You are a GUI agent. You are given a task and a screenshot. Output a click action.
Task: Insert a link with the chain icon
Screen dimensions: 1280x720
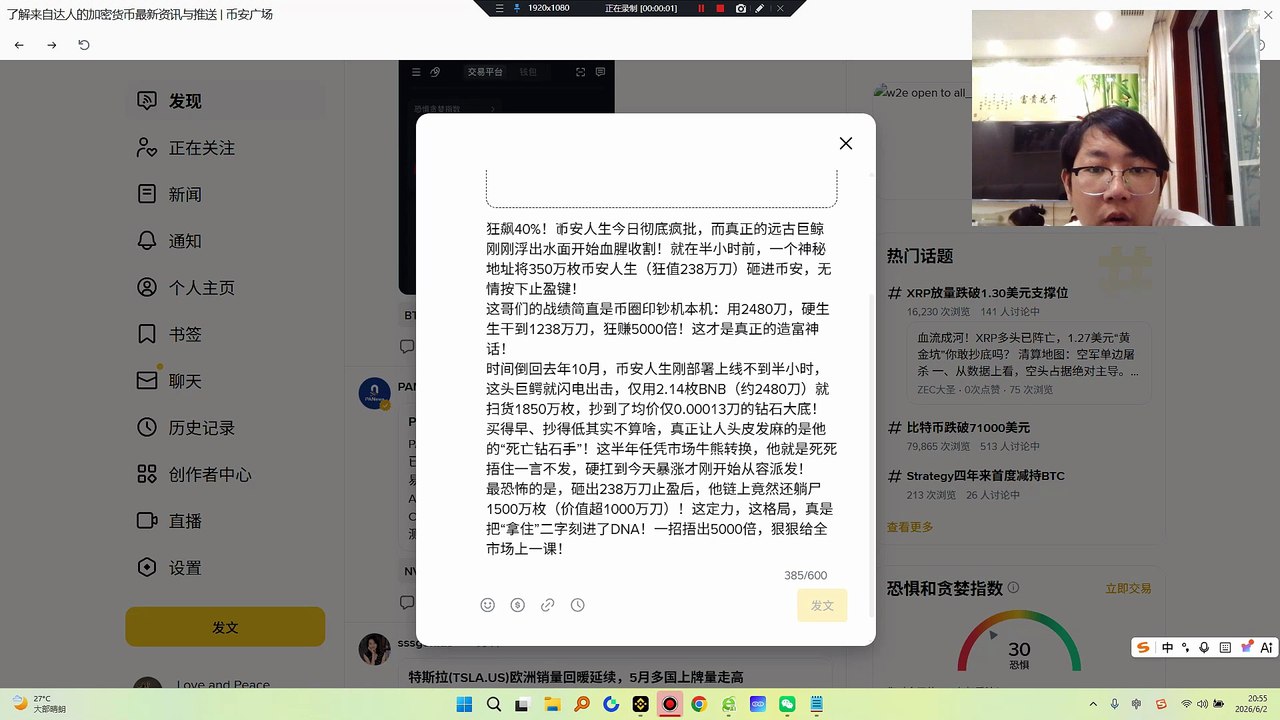(x=547, y=605)
